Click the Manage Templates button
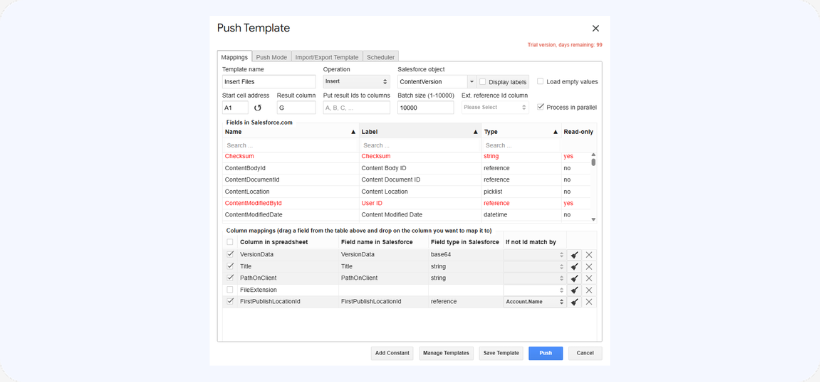The width and height of the screenshot is (820, 382). tap(446, 353)
